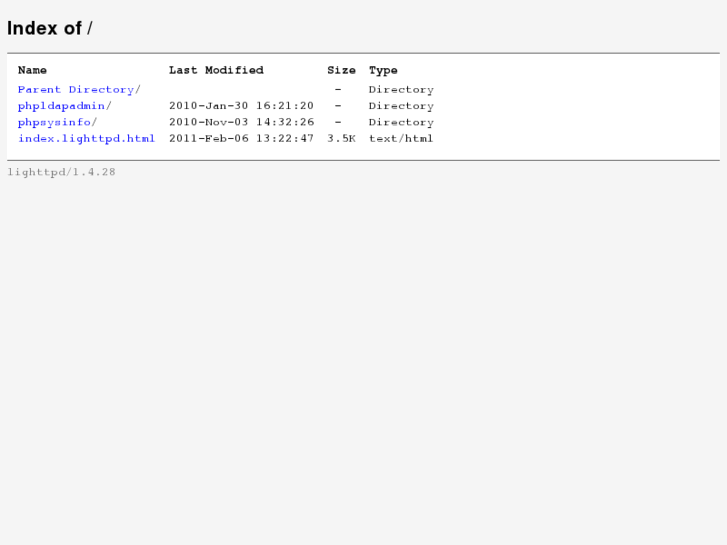Click the Type column header

click(383, 70)
